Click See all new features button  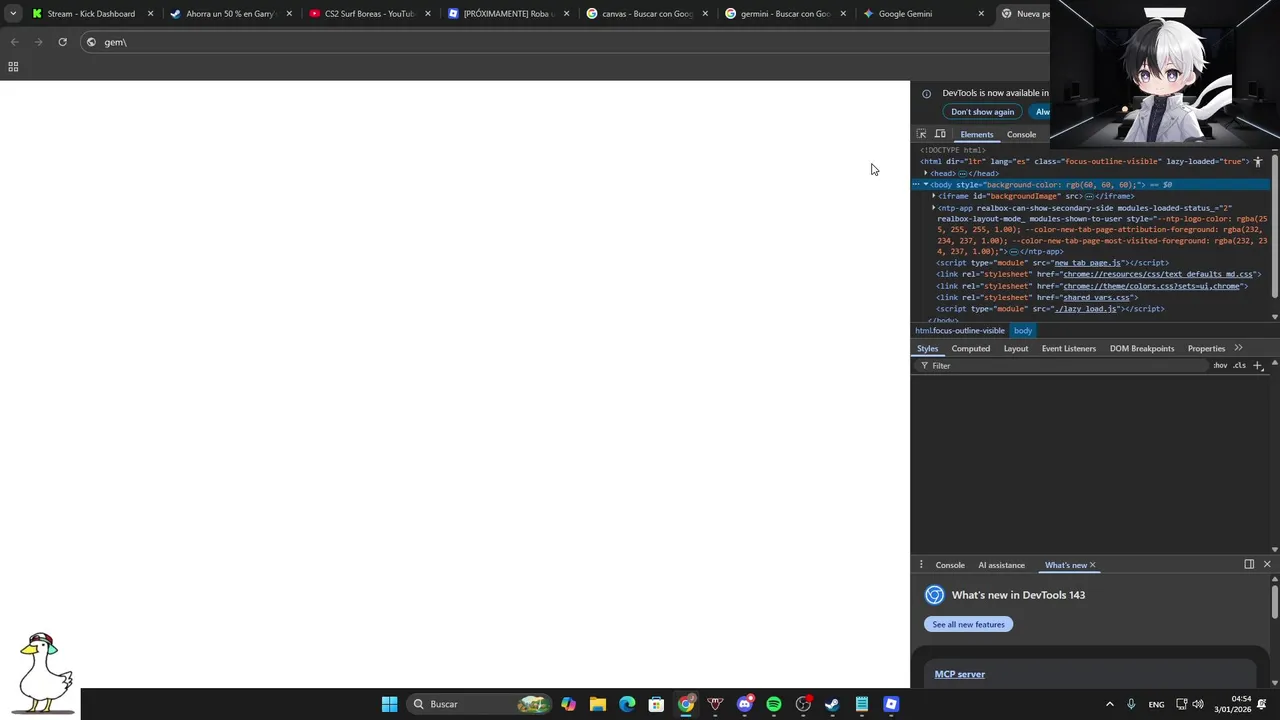968,624
